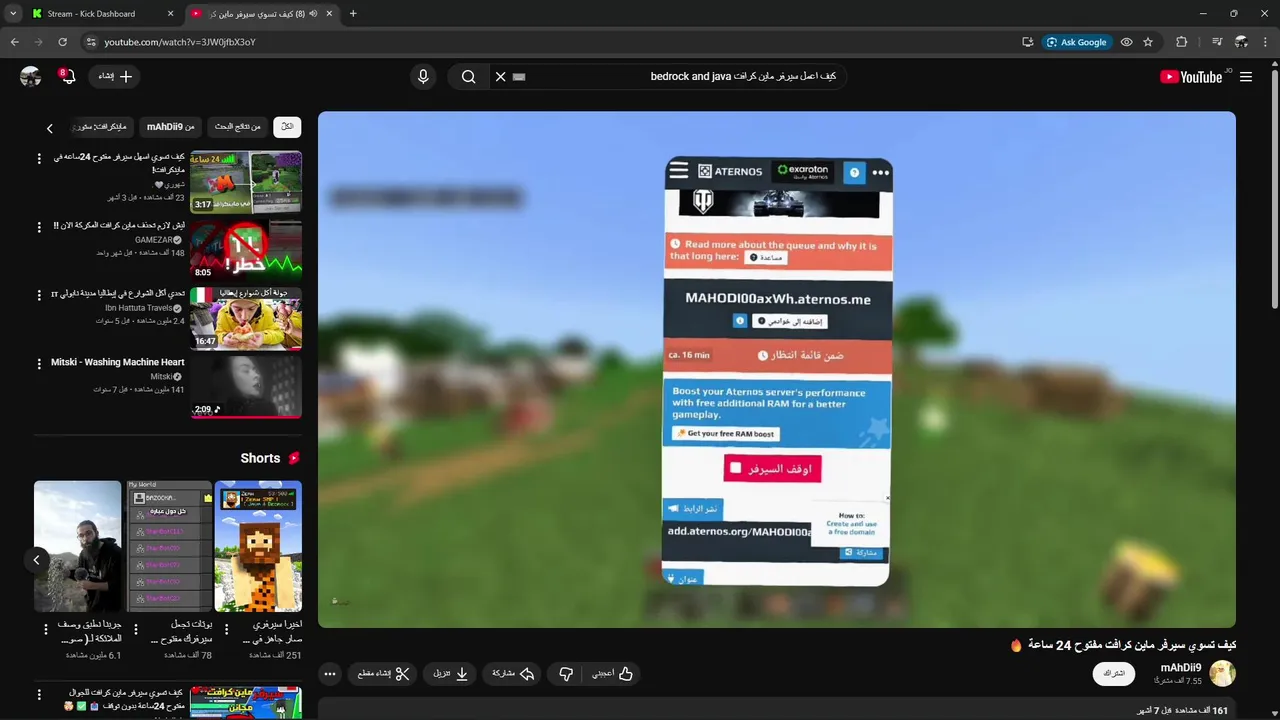Bookmark this page with star icon

1148,42
